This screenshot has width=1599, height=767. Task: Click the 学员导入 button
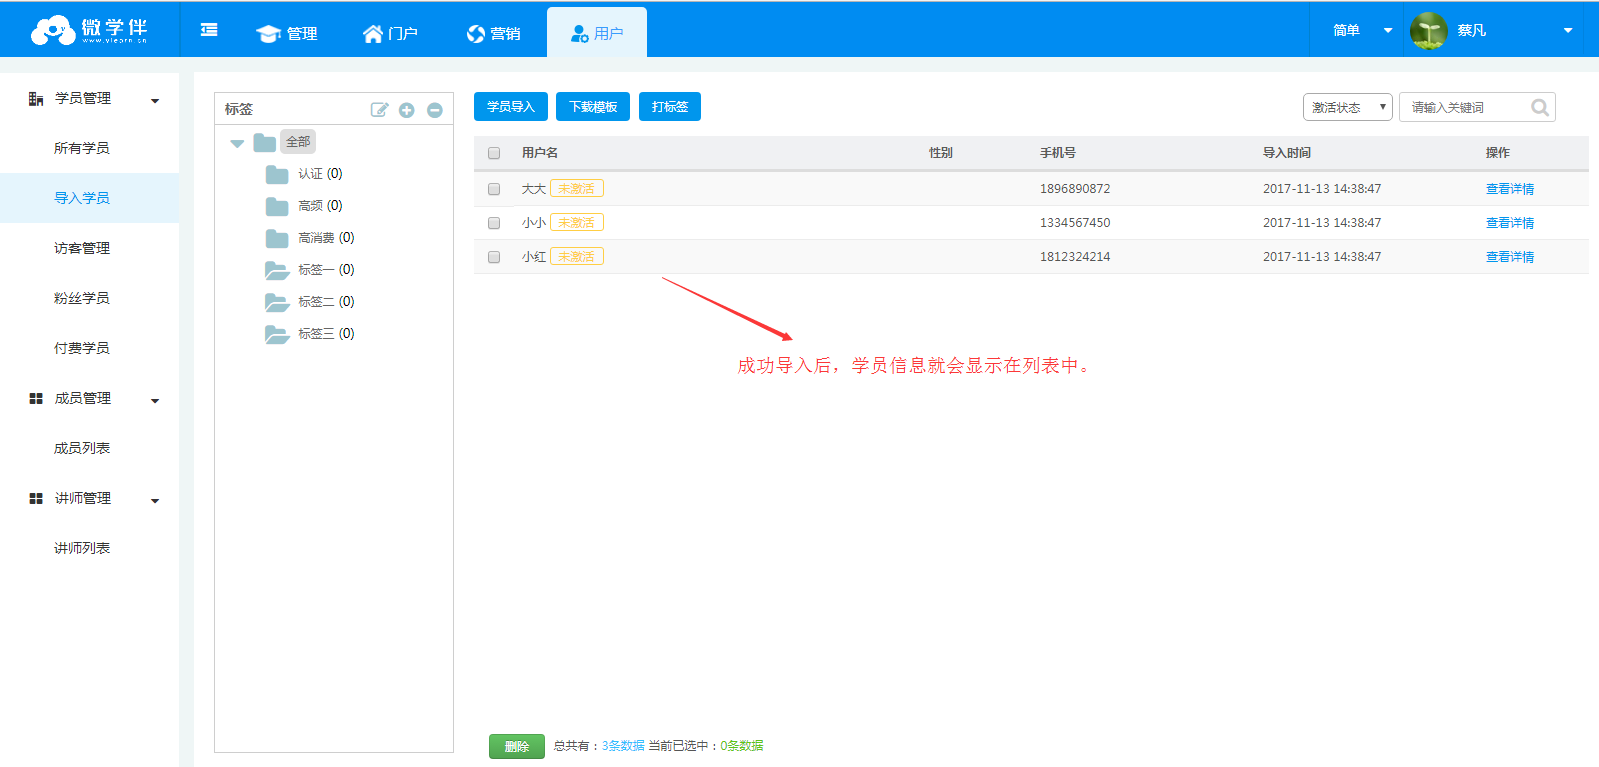510,107
